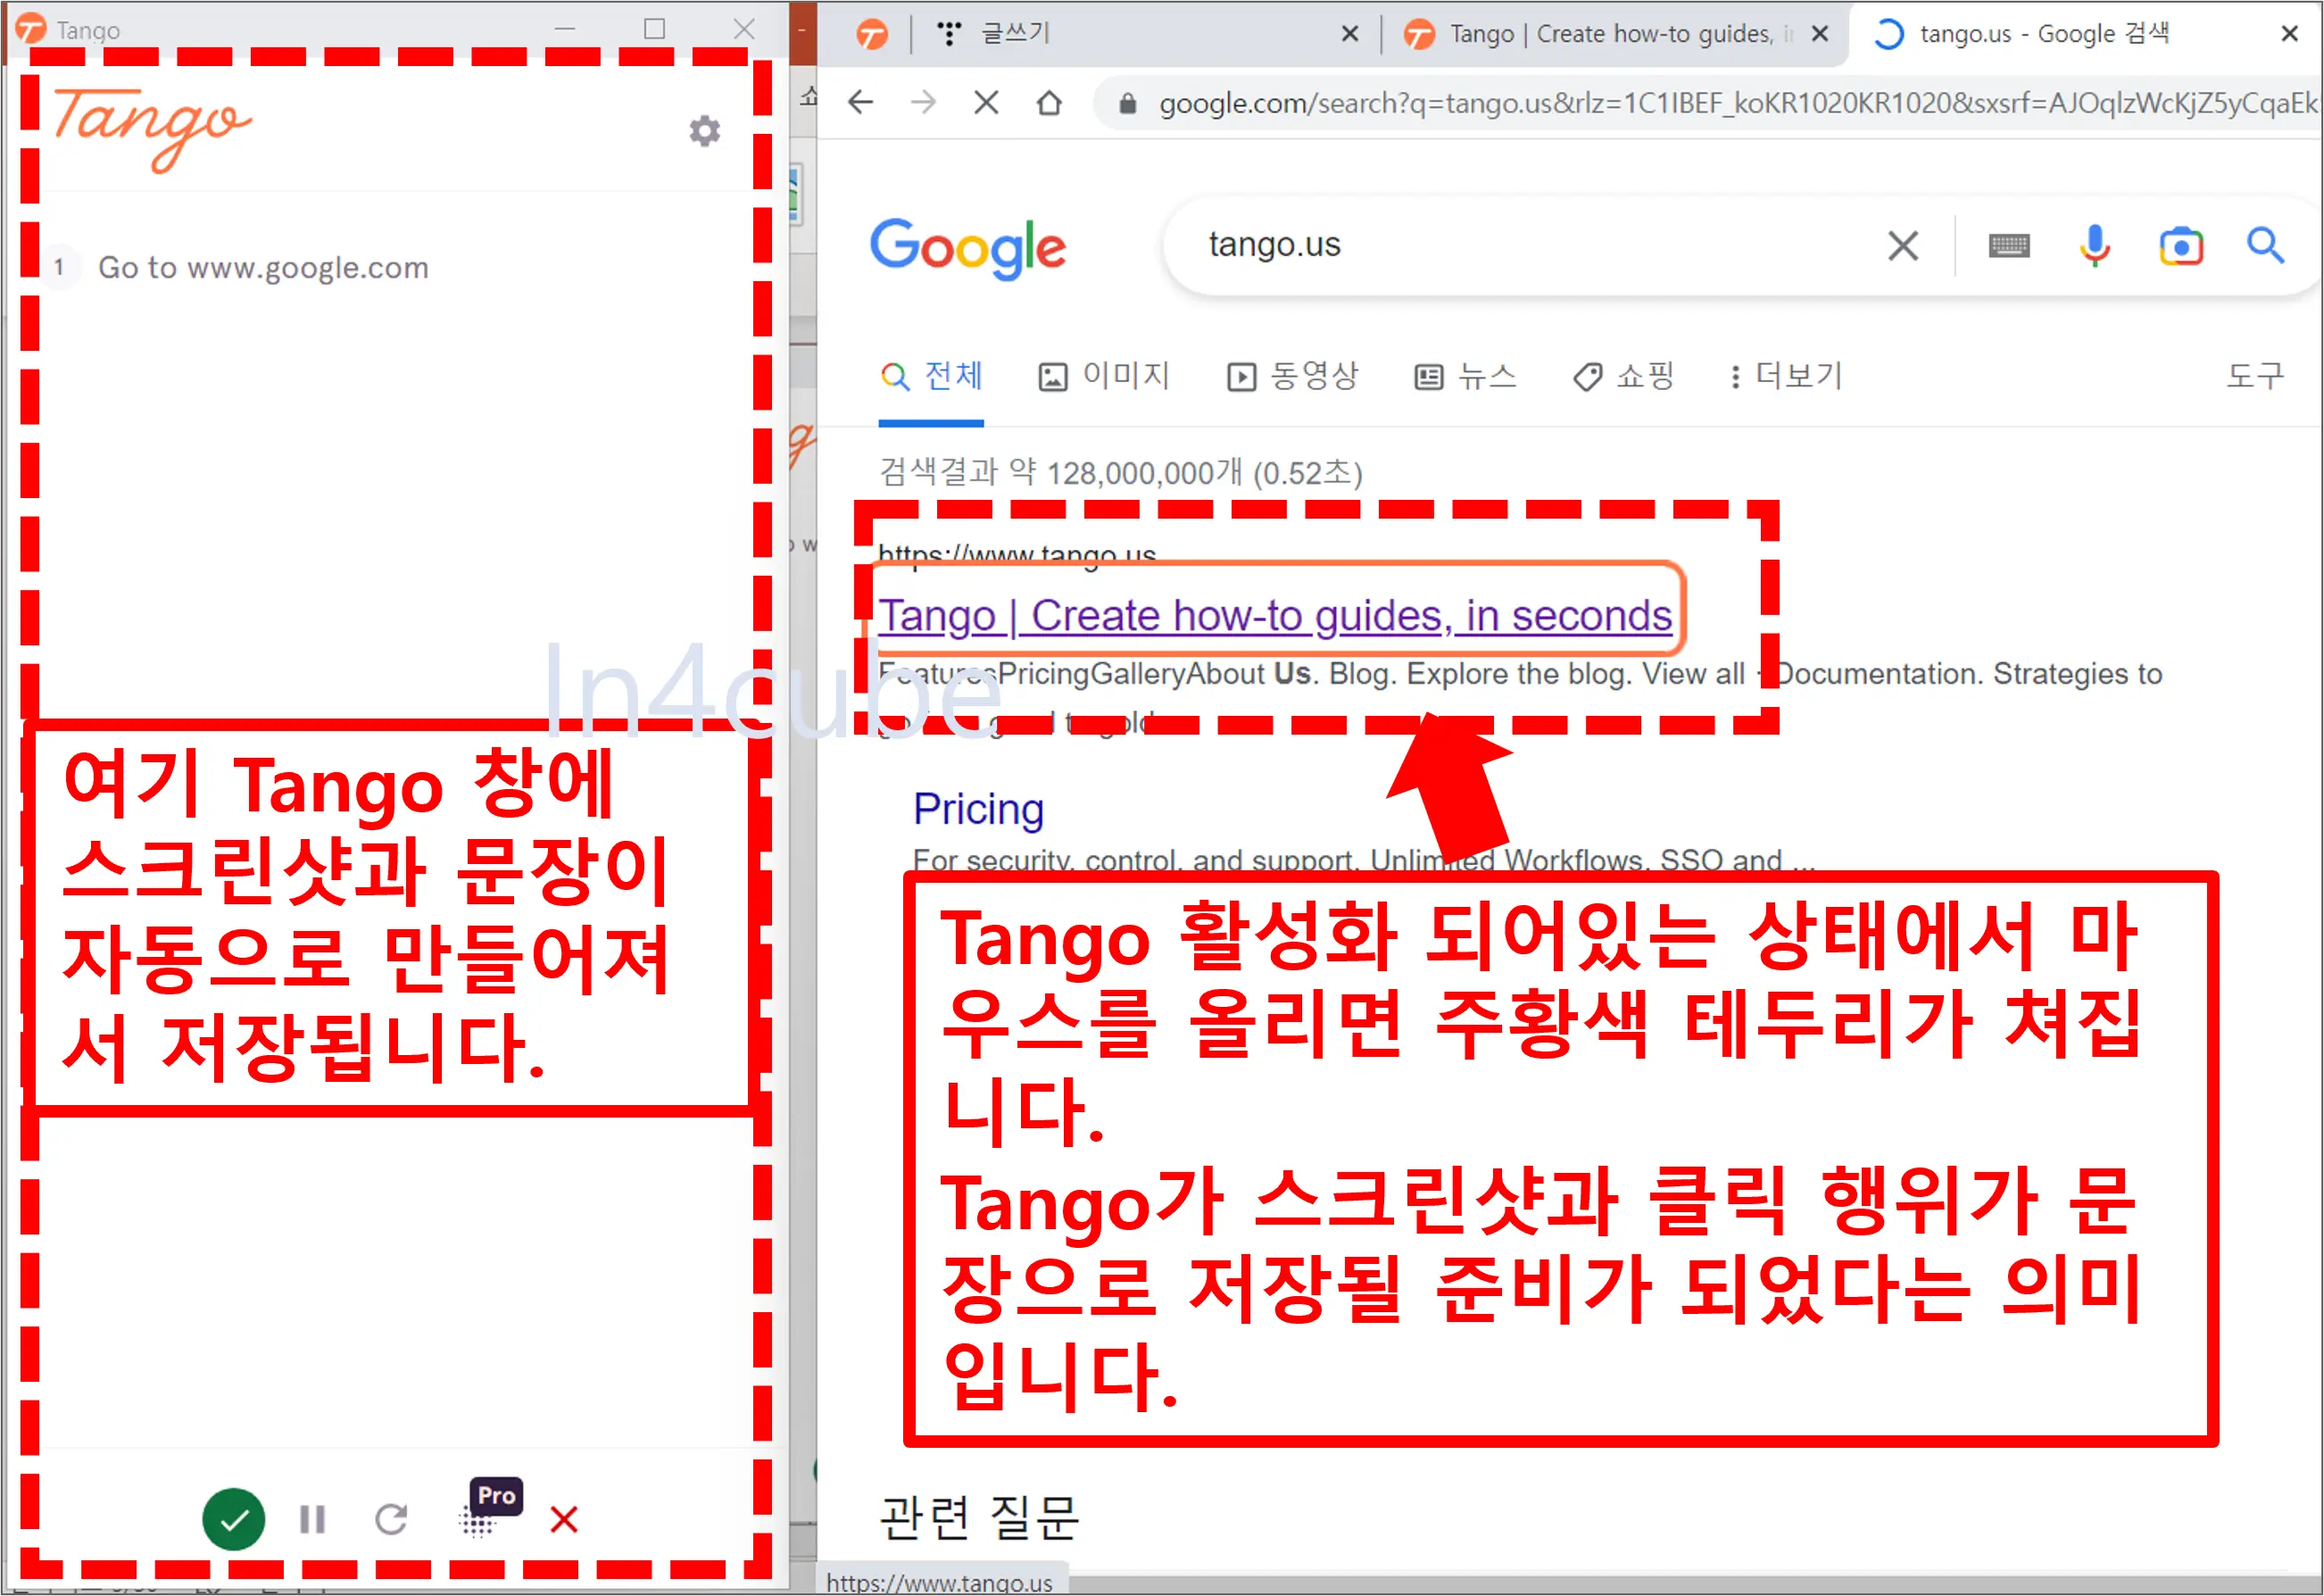Clear the search box with the X
This screenshot has height=1596, width=2324.
point(1903,245)
